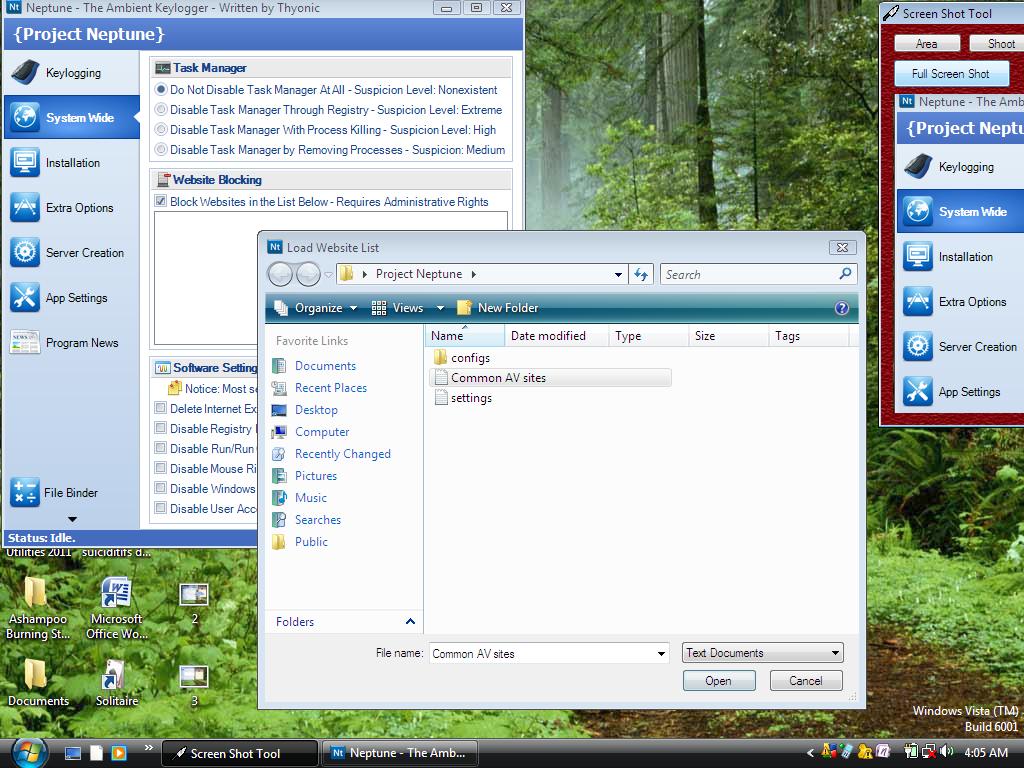Open File Binder calculator icon
This screenshot has width=1024, height=768.
click(25, 492)
